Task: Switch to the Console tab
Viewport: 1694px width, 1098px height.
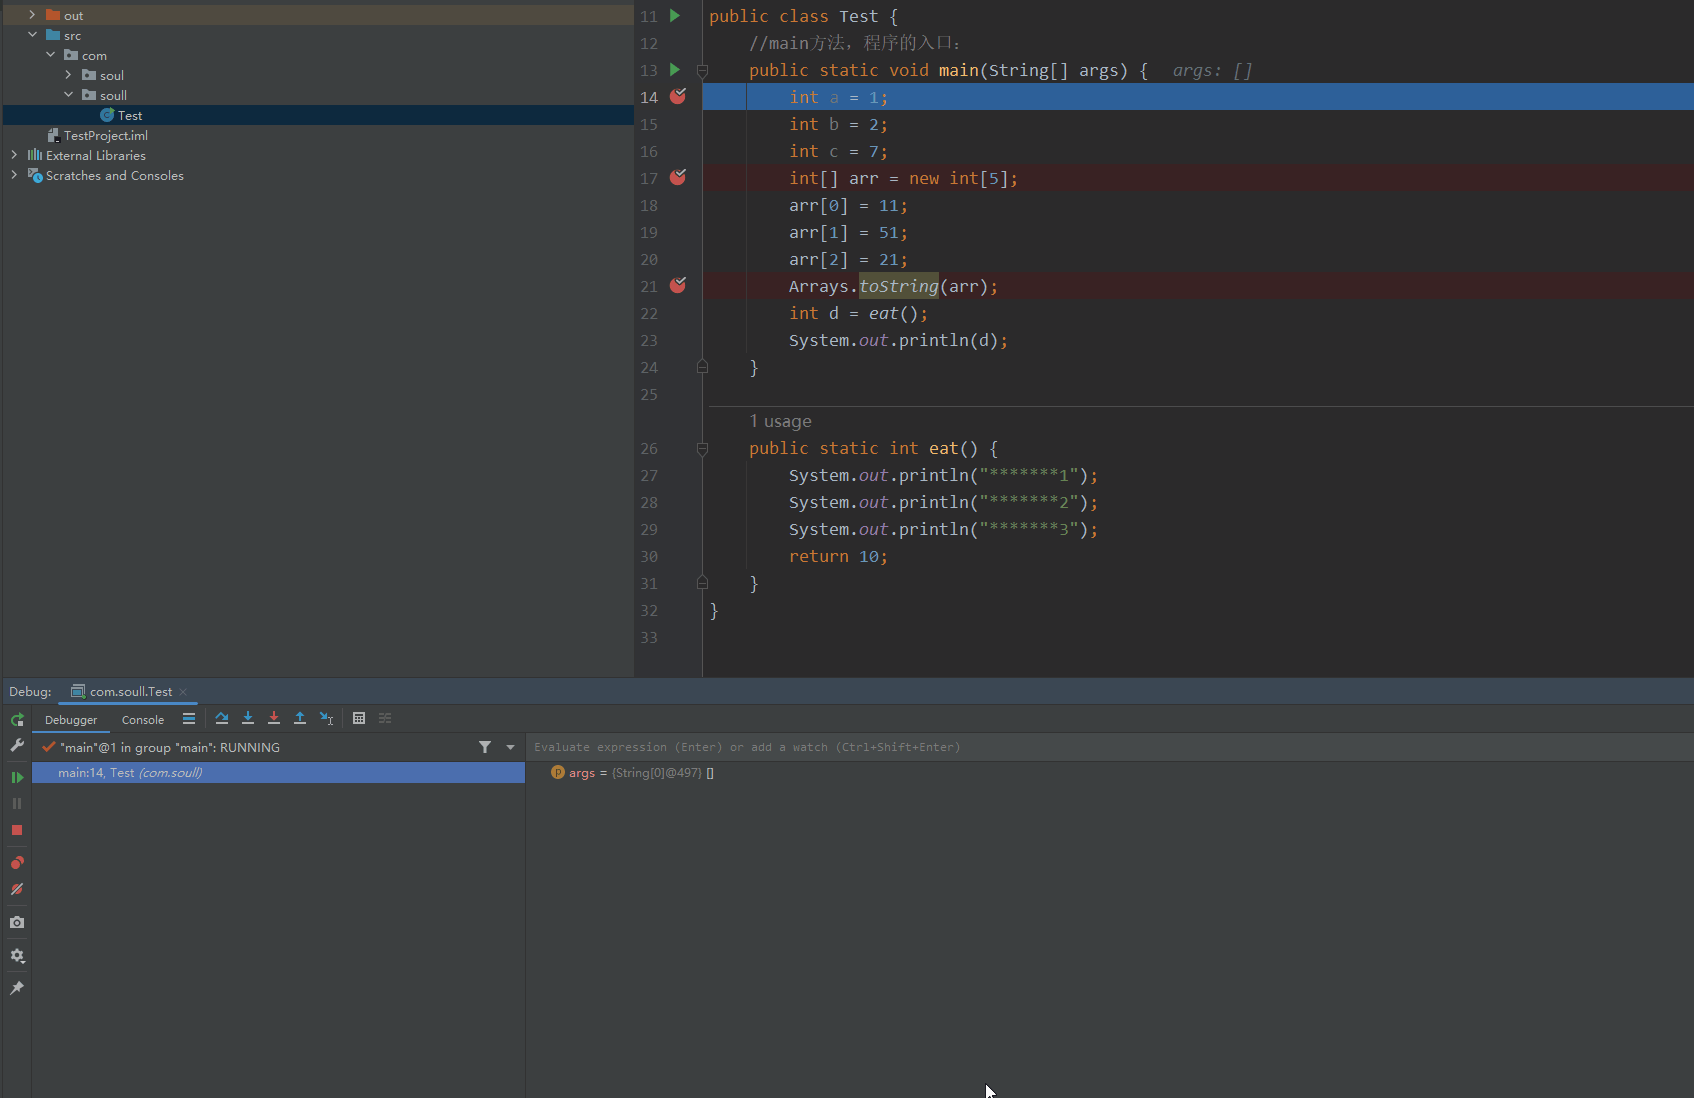Action: click(x=143, y=720)
